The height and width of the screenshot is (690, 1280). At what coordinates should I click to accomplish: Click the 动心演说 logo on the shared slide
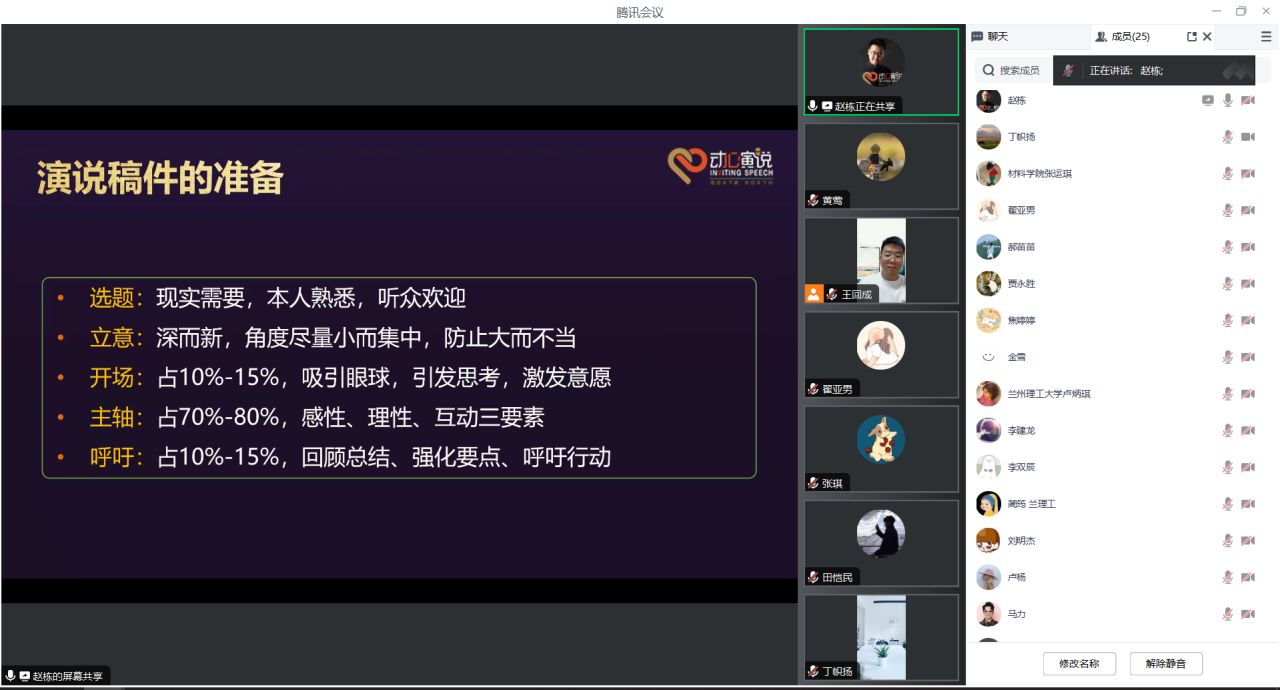720,165
